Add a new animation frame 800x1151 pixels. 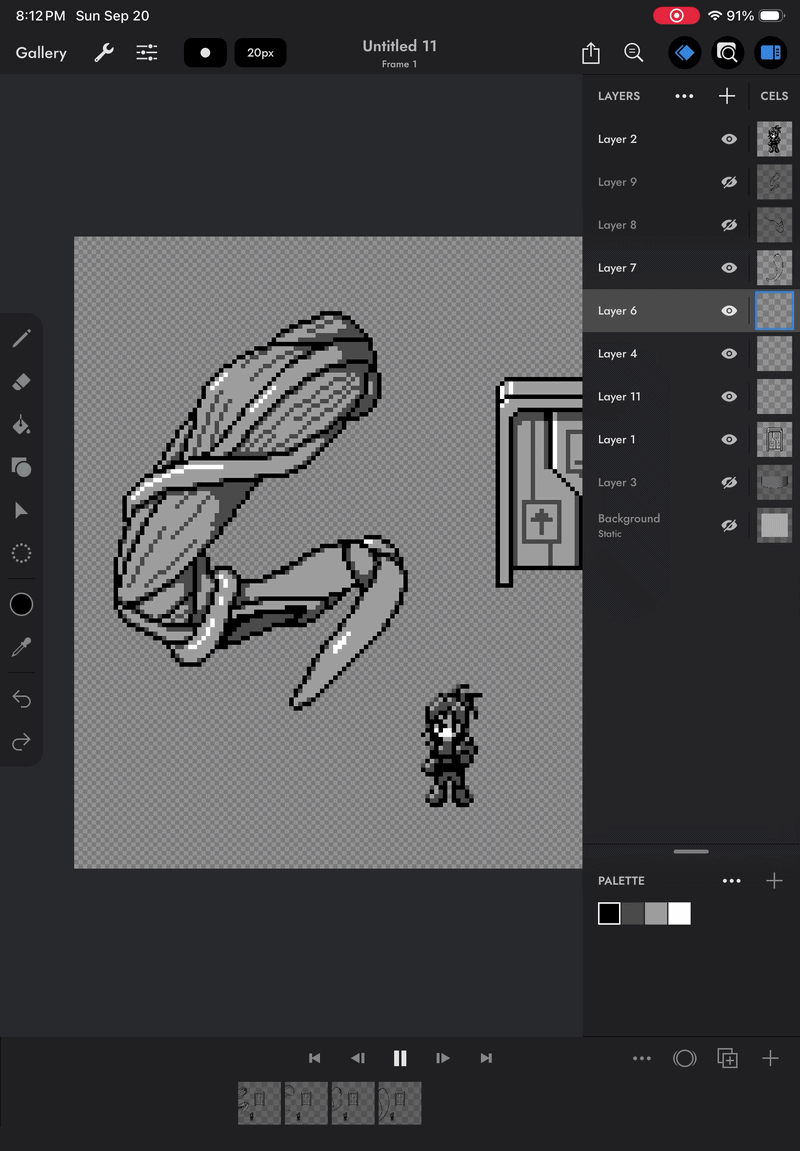tap(770, 1059)
